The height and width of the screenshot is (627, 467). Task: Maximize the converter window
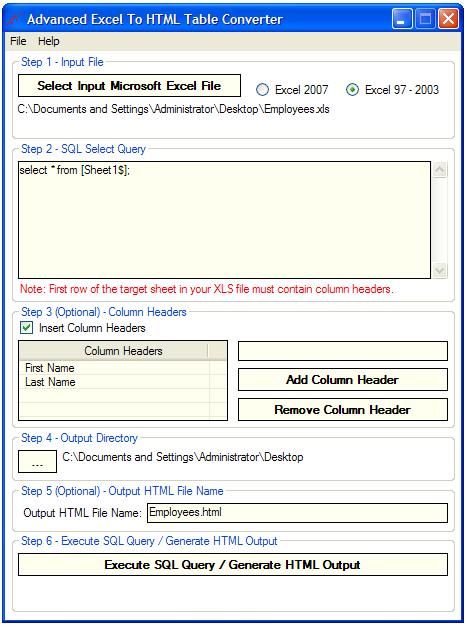point(425,19)
